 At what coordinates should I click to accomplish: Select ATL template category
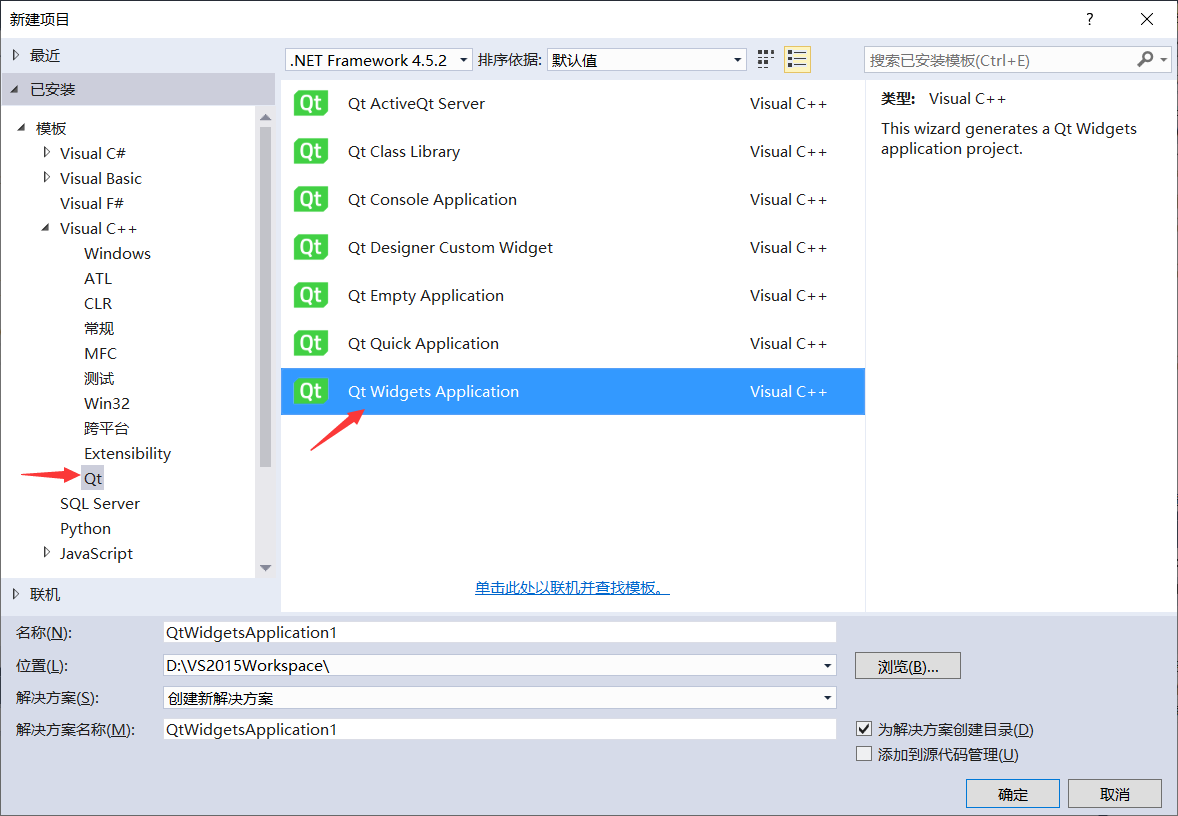(98, 278)
